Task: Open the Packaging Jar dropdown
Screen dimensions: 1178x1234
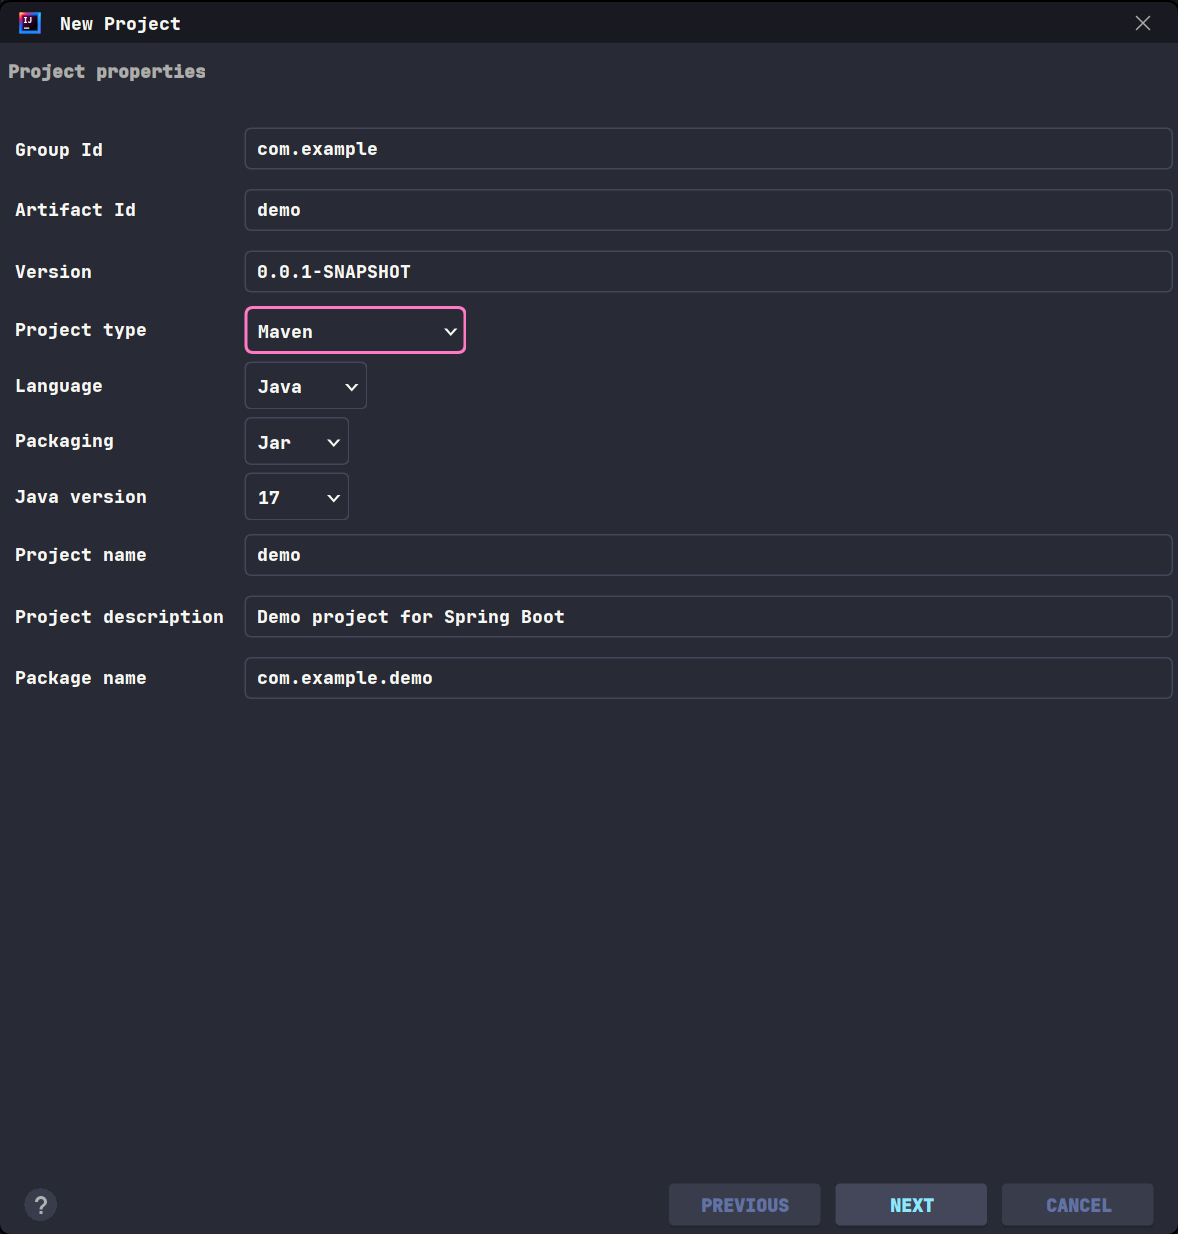Action: tap(297, 442)
